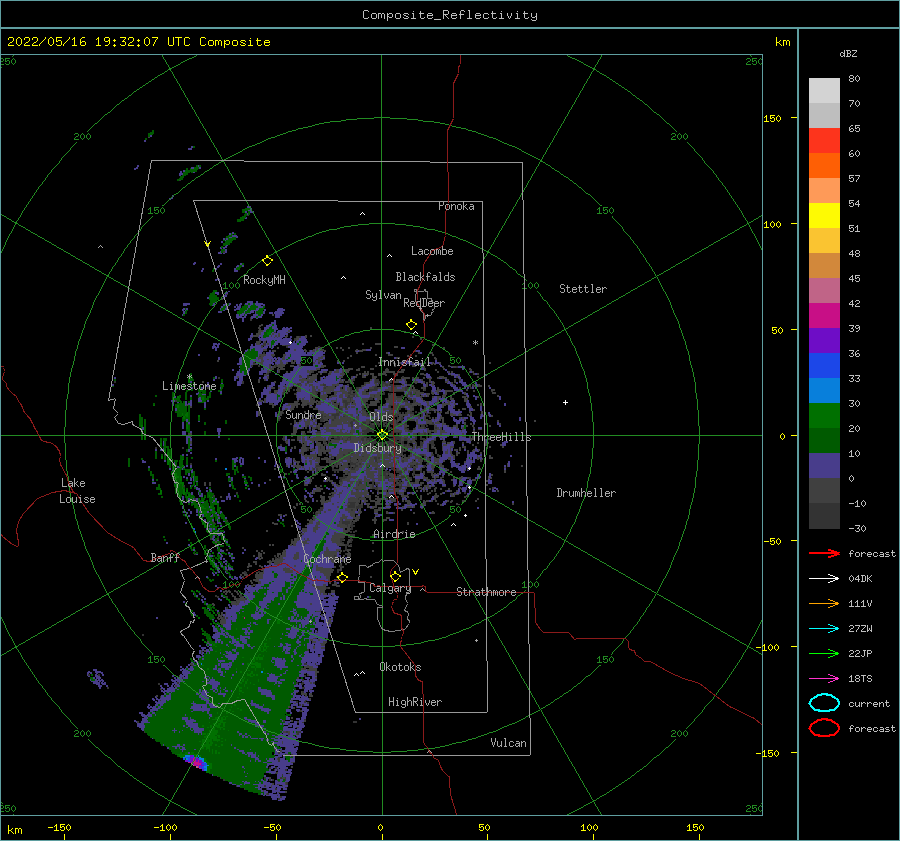Image resolution: width=900 pixels, height=841 pixels.
Task: Click the Drumheller label
Action: pyautogui.click(x=586, y=493)
